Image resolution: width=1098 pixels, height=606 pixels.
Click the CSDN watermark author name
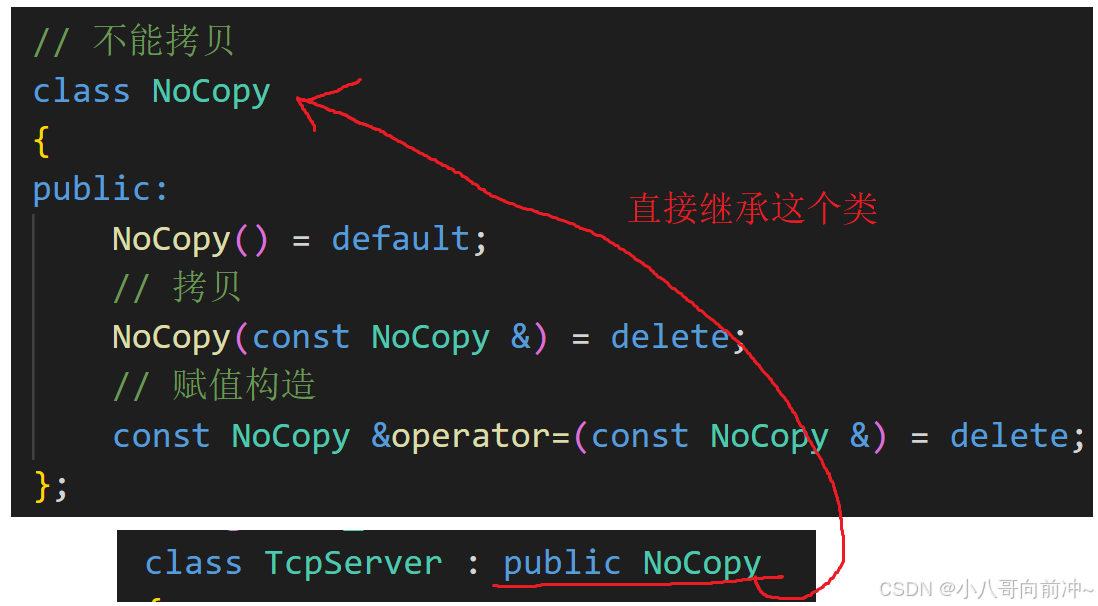(x=1024, y=588)
